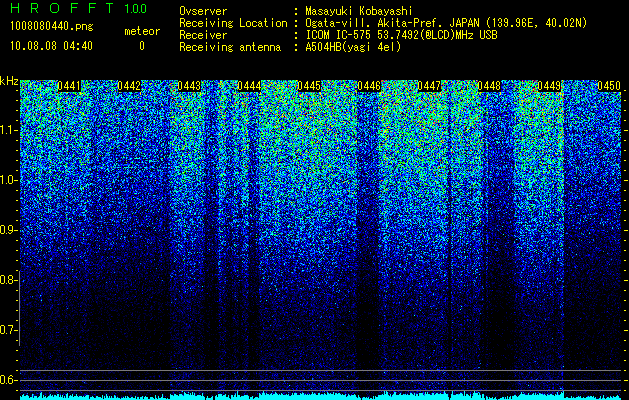
Task: Click the 0447 time marker
Action: pyautogui.click(x=429, y=86)
